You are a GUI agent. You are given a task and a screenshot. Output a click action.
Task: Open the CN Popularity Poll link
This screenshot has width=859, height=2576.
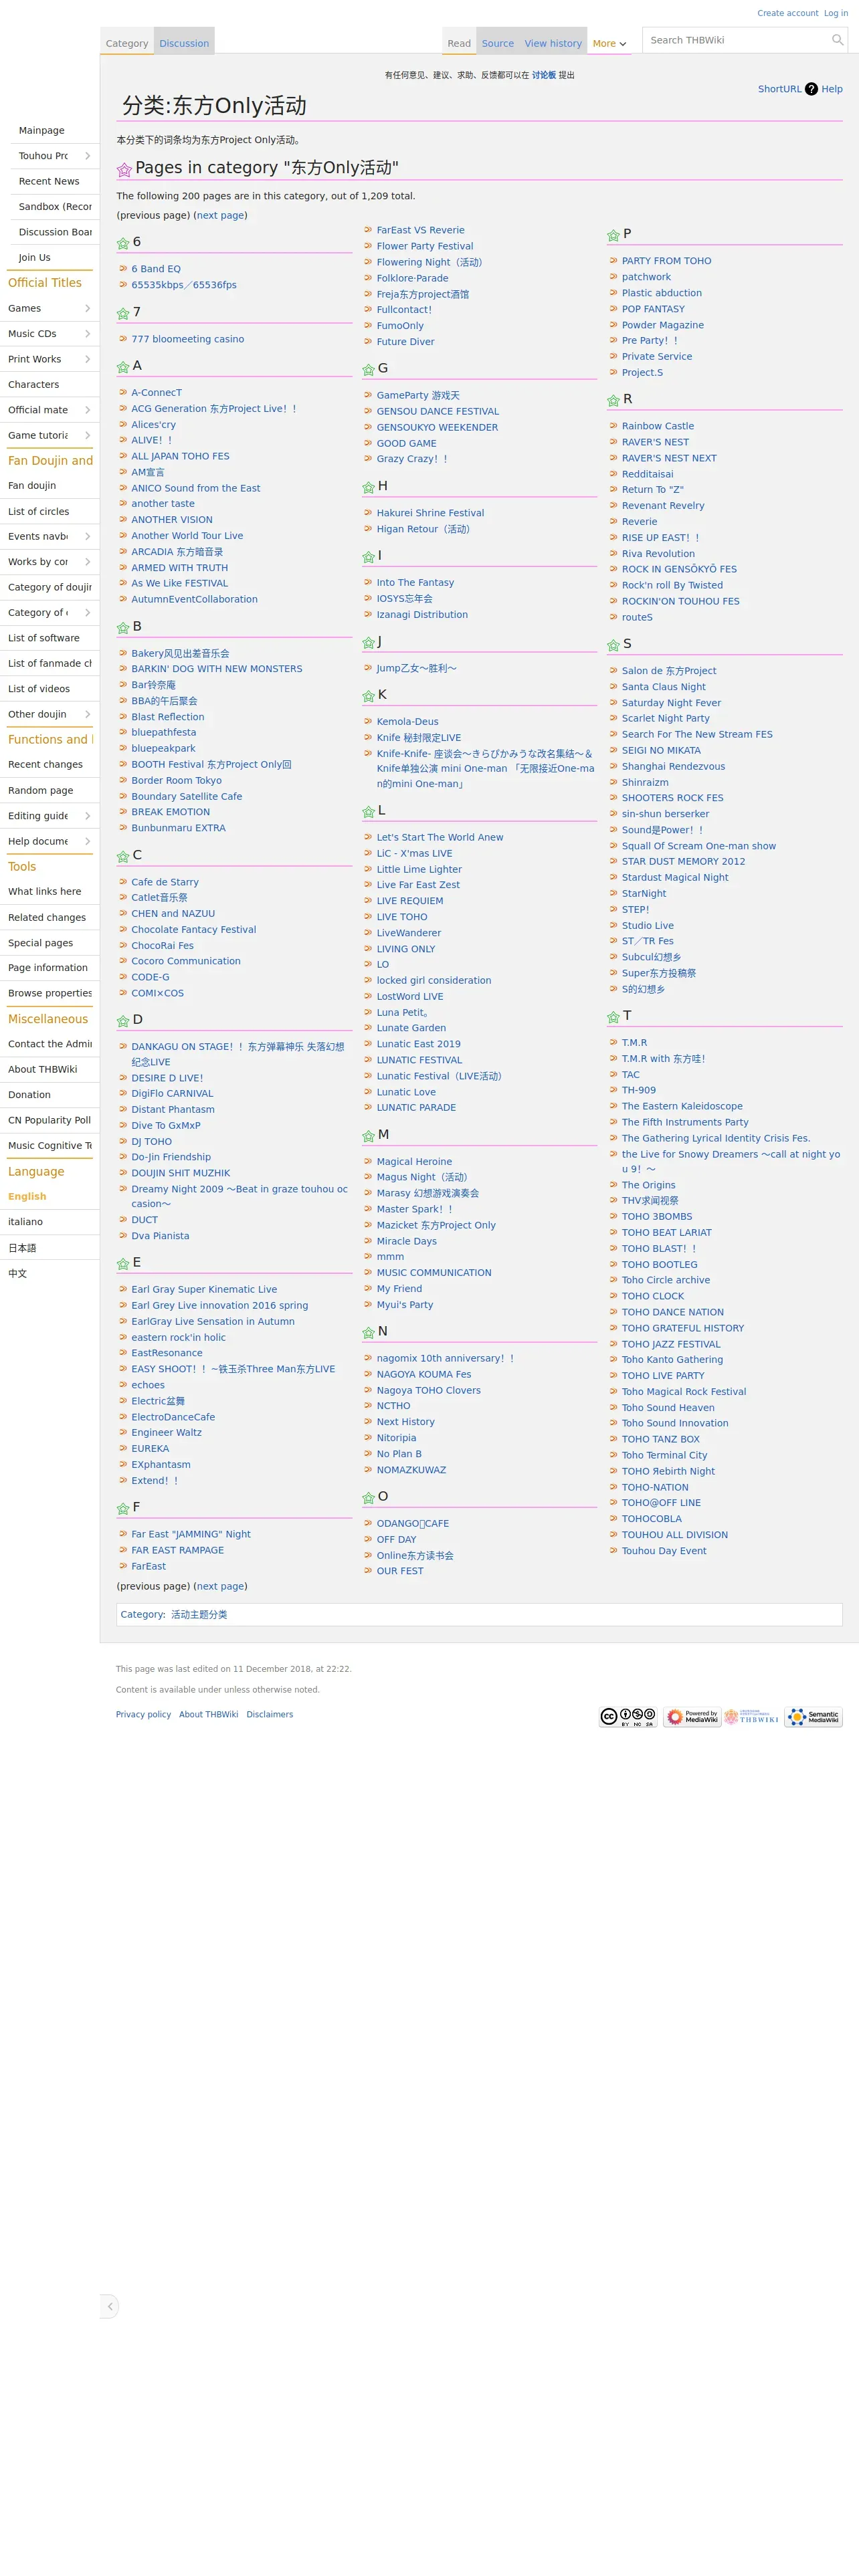click(x=49, y=1120)
